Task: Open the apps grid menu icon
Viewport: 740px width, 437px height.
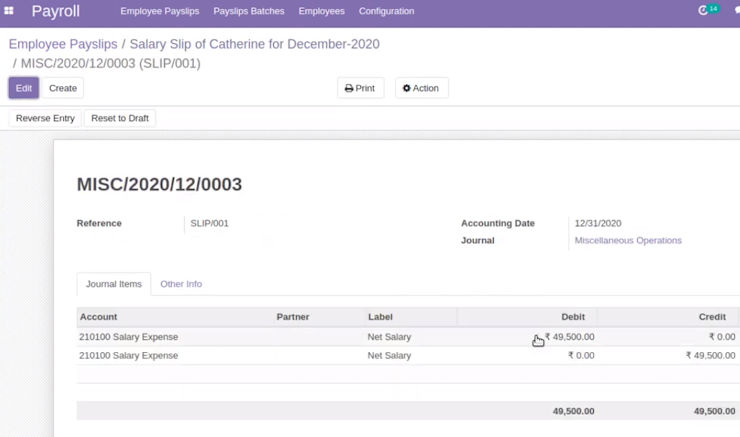Action: [9, 10]
